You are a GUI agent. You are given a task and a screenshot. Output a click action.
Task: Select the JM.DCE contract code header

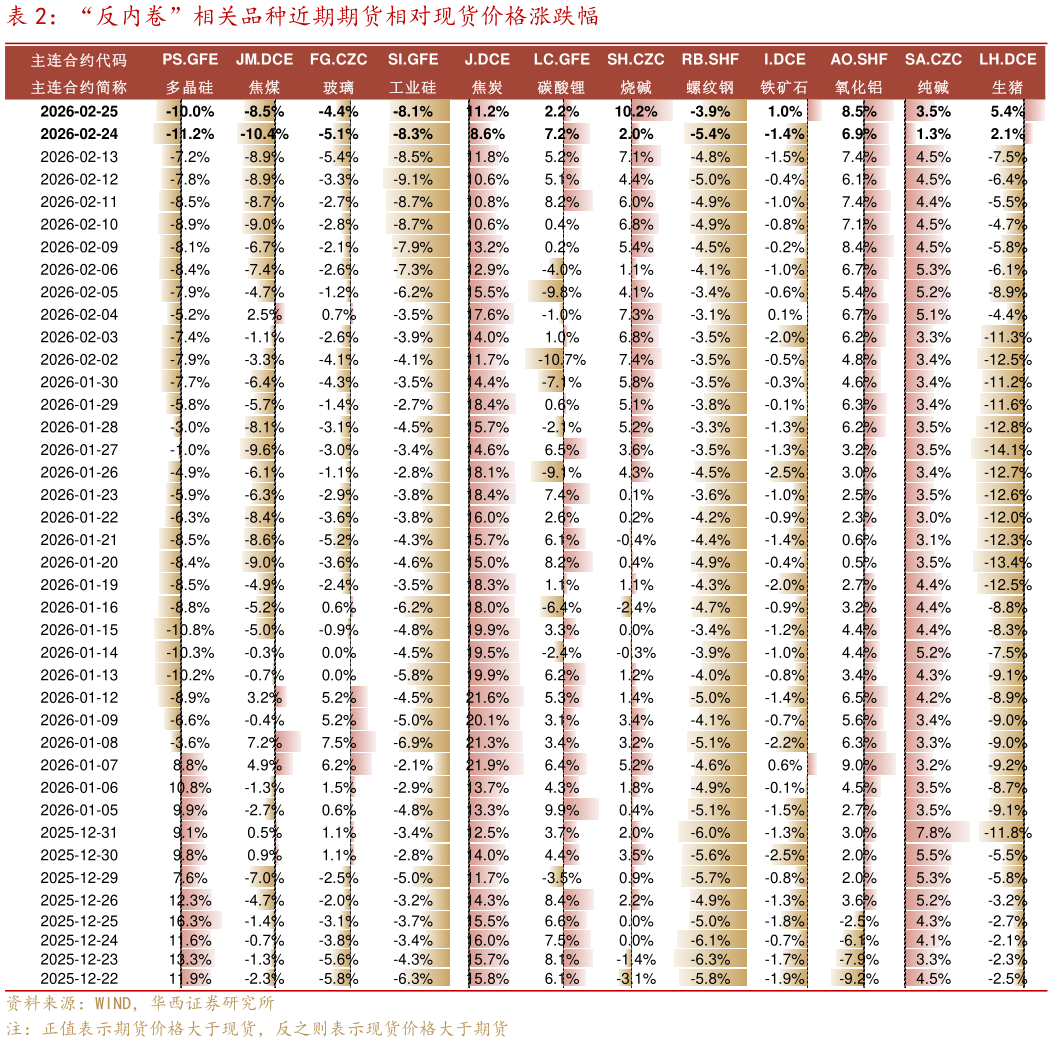(x=264, y=60)
